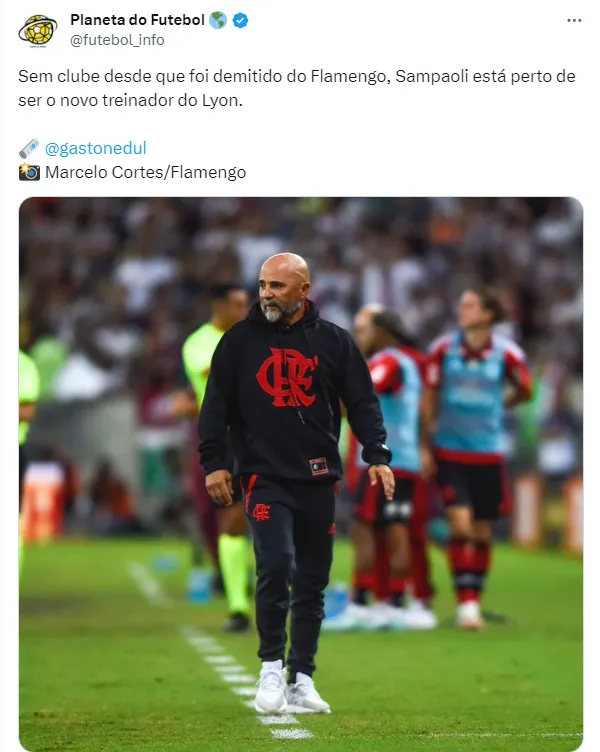Select the Marcelo Cortes/Flamengo credit text

tap(145, 172)
